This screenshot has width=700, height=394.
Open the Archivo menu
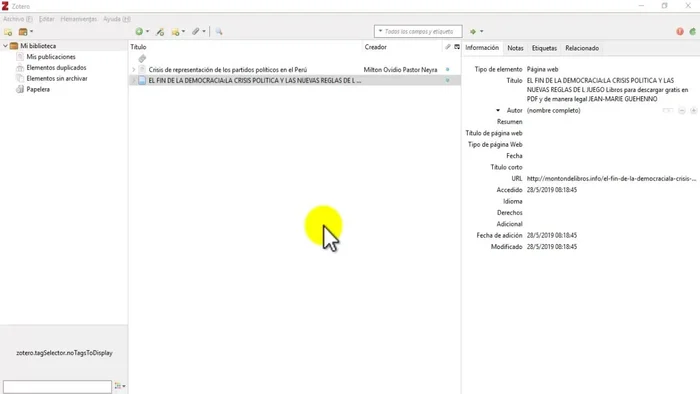tap(17, 19)
